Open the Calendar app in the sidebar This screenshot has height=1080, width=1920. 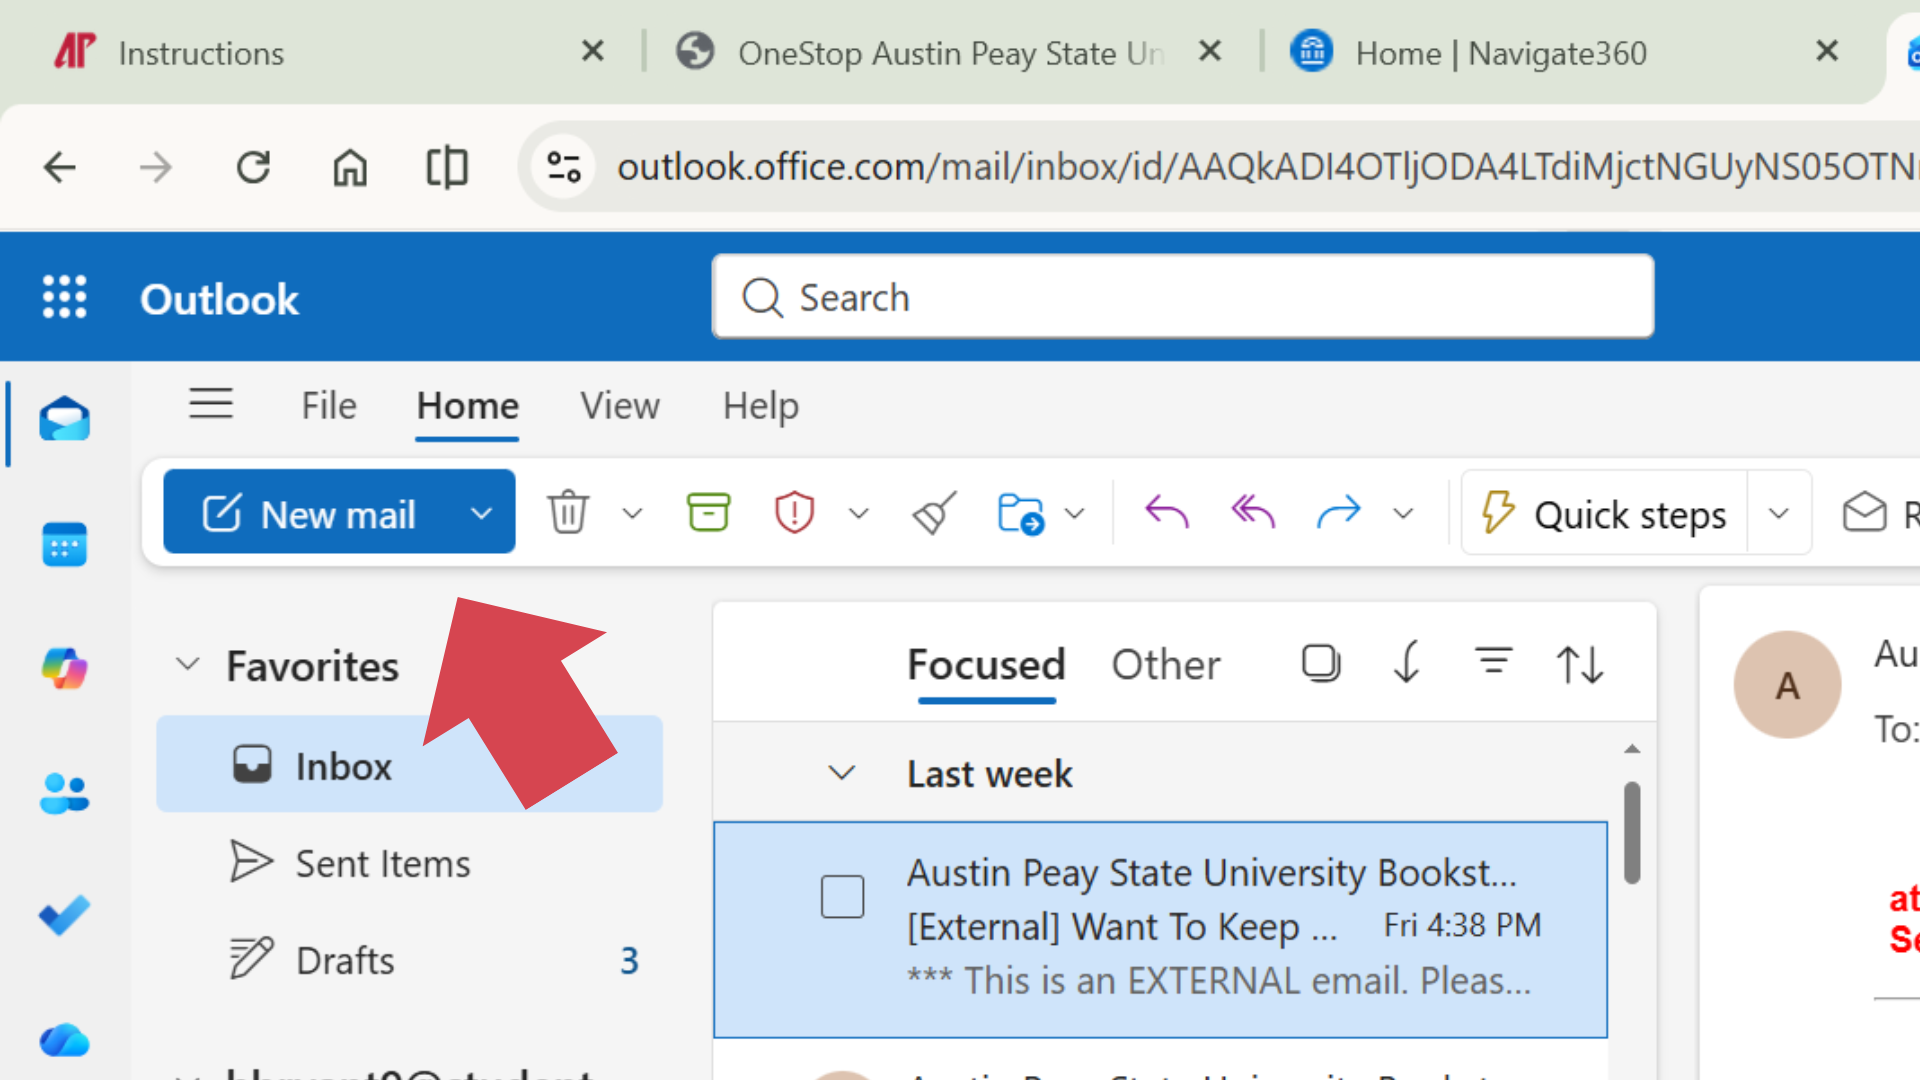(63, 544)
